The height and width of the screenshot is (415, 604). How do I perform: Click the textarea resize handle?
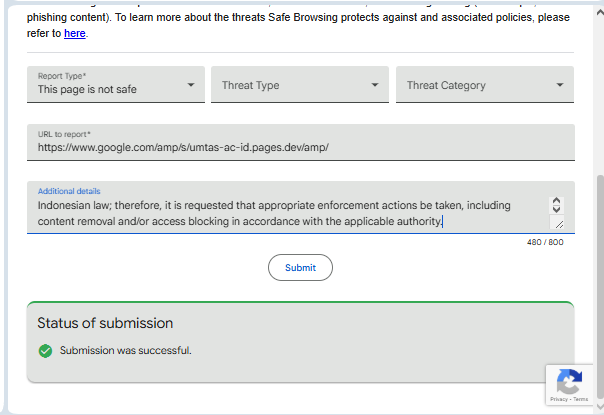(558, 225)
